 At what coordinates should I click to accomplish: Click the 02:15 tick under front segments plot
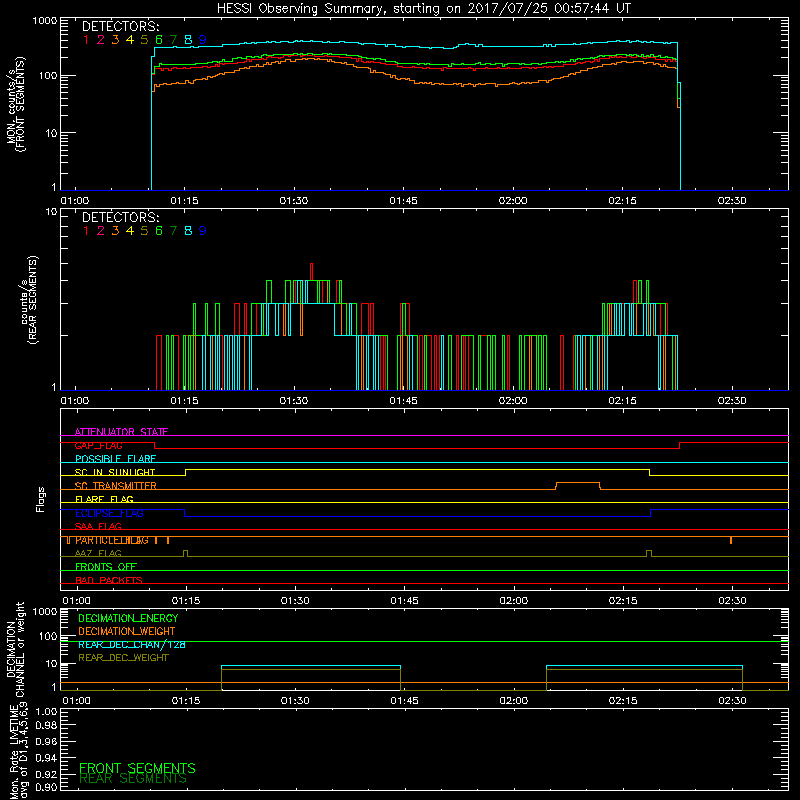pyautogui.click(x=622, y=201)
